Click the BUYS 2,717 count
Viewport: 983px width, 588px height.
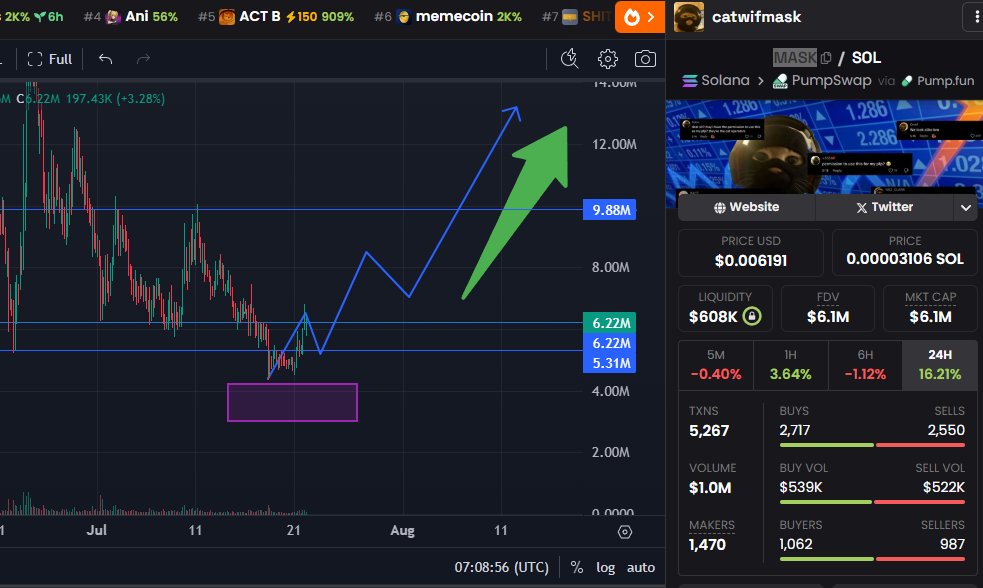tap(794, 430)
